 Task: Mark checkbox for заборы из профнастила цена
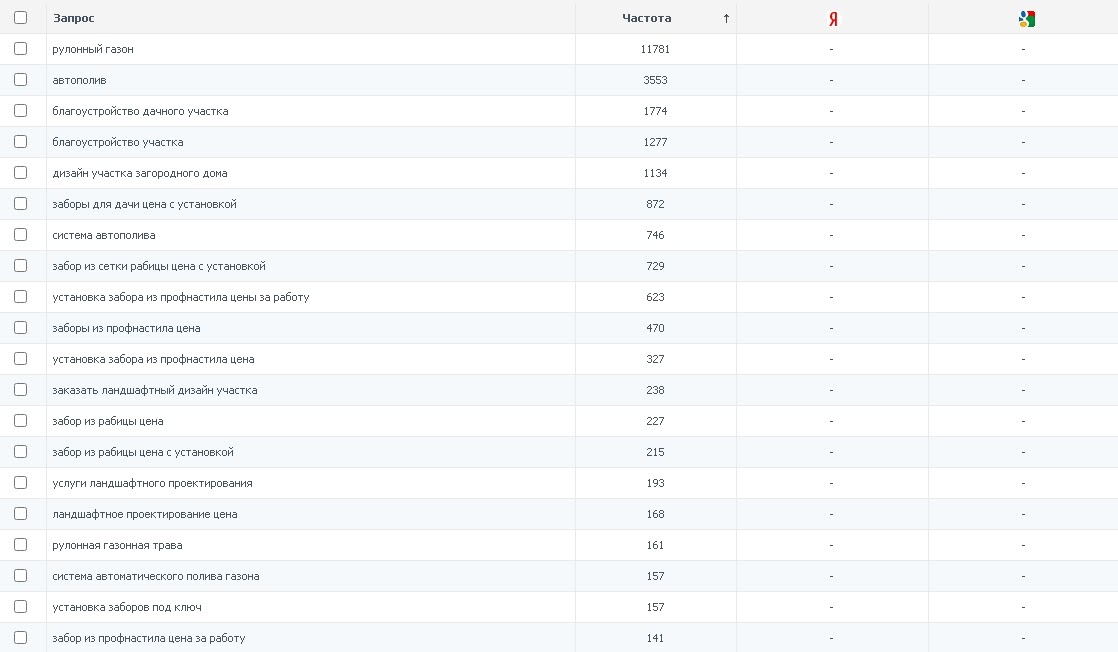tap(21, 327)
